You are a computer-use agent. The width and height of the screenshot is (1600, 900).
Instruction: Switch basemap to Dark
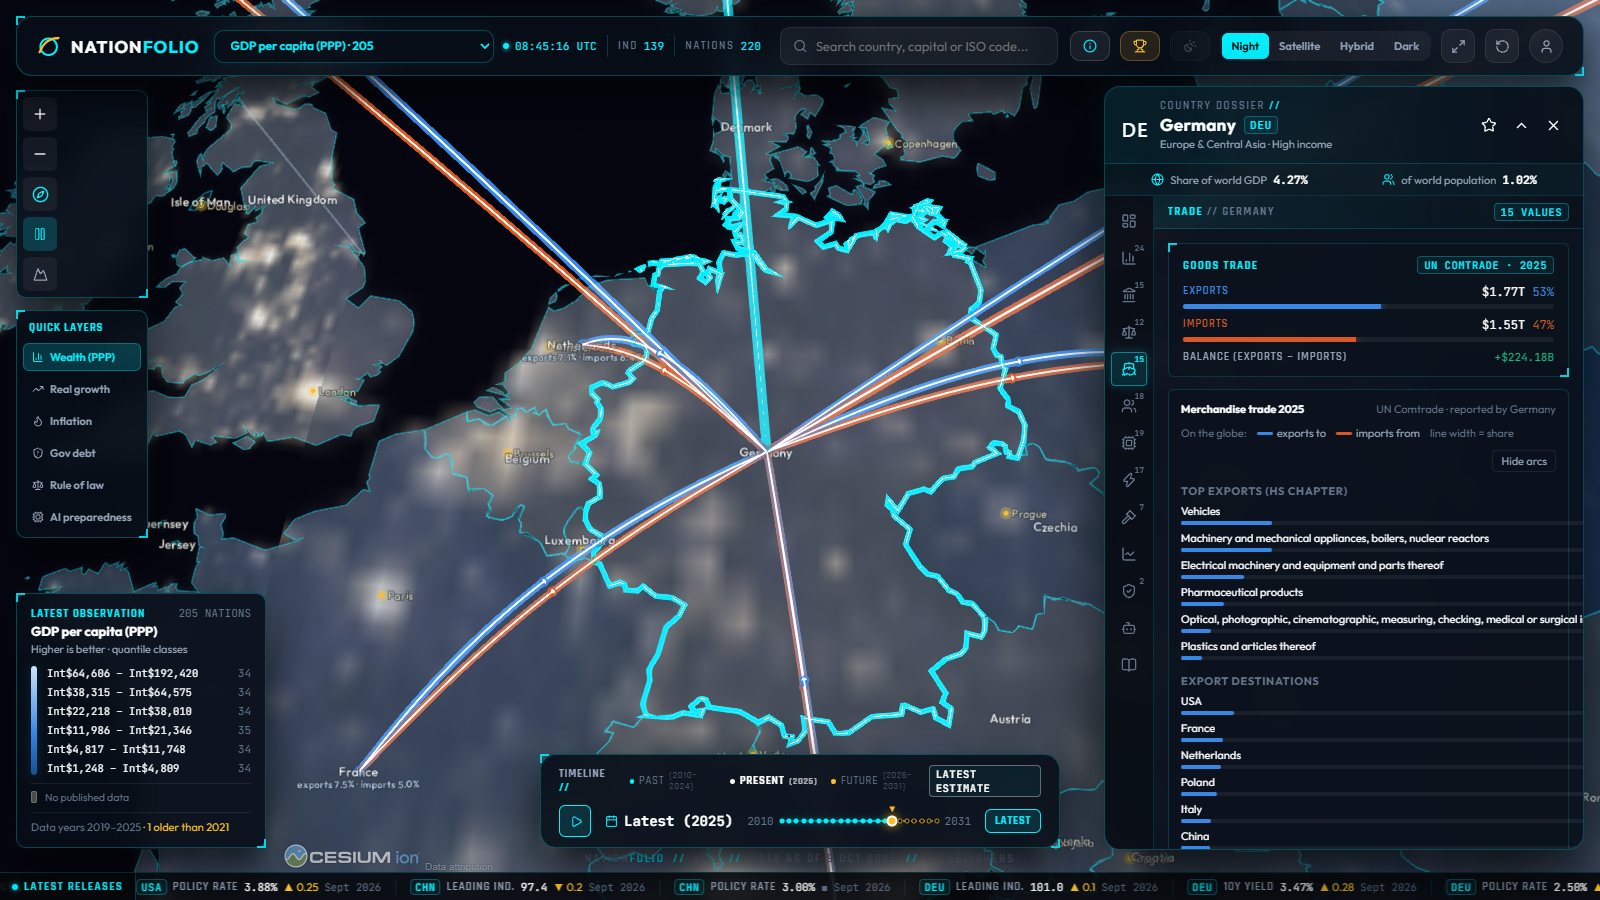pyautogui.click(x=1406, y=46)
